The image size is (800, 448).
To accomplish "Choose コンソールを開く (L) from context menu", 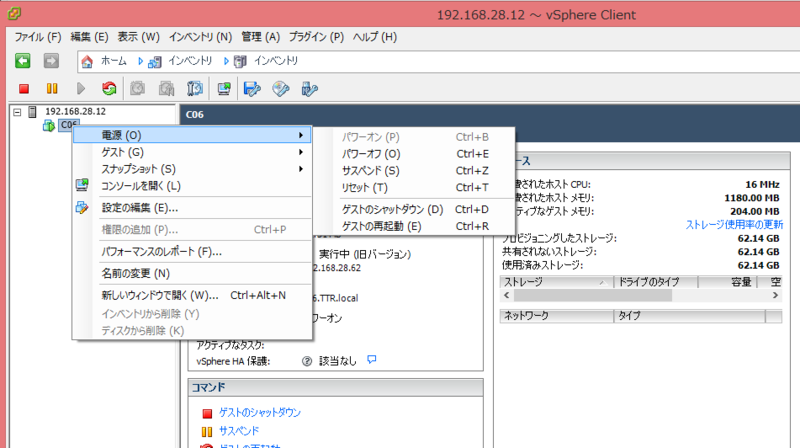I will 193,186.
